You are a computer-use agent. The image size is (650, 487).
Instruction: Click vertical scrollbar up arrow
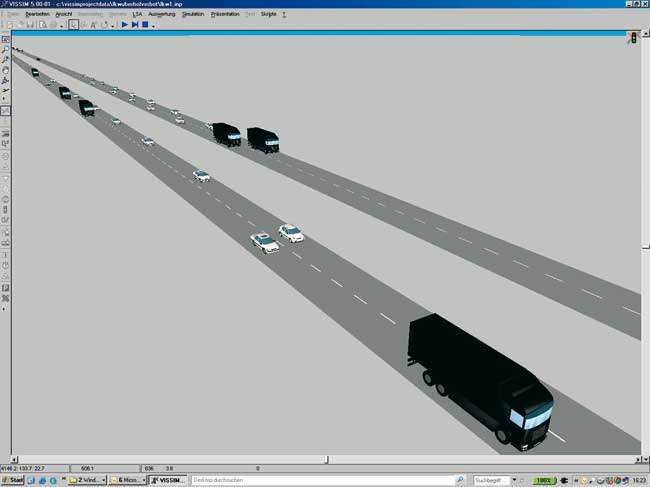646,33
